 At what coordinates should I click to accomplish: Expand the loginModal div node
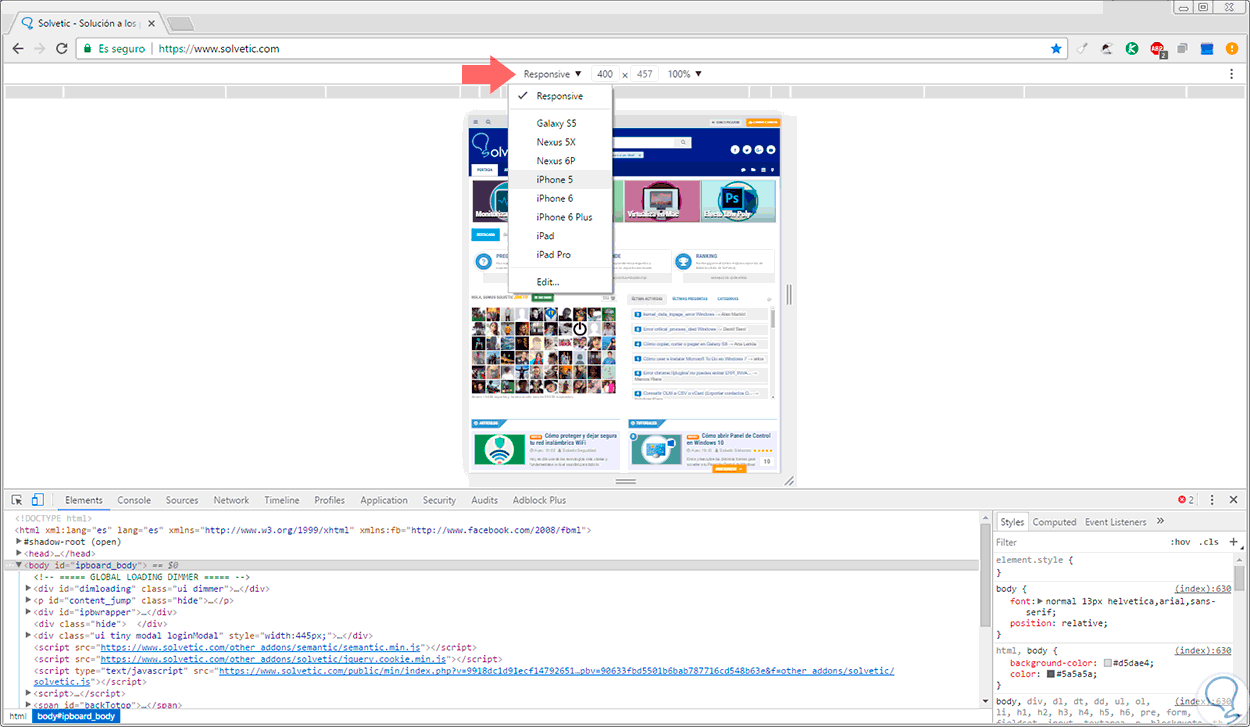[28, 635]
